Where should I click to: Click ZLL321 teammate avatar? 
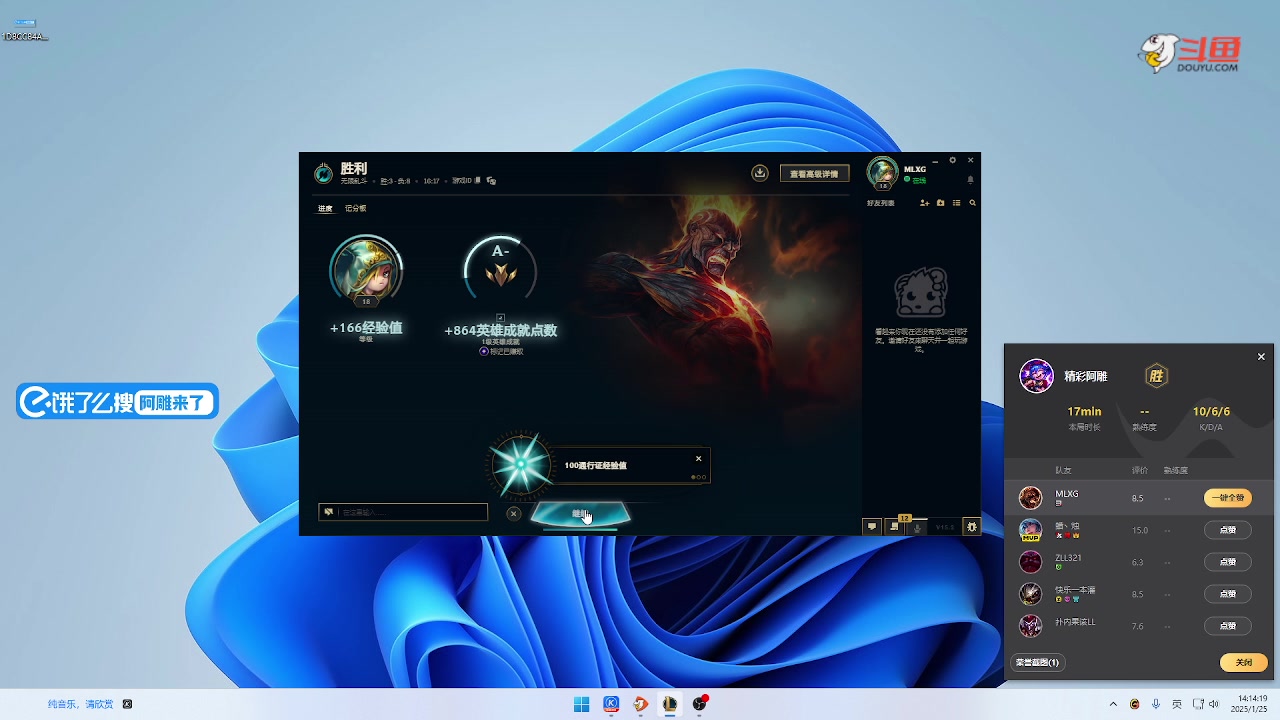(1030, 562)
